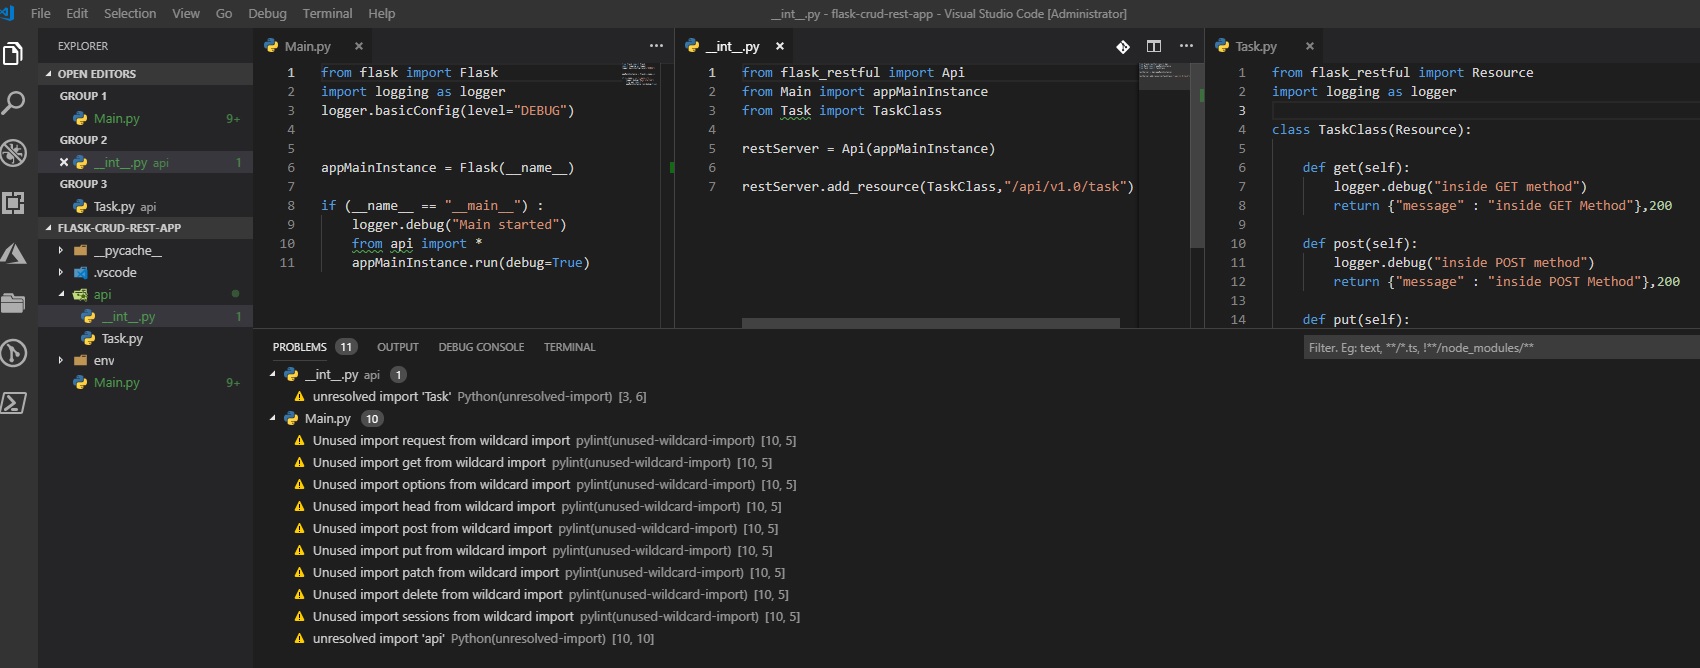The height and width of the screenshot is (668, 1700).
Task: Open the File menu
Action: click(41, 13)
